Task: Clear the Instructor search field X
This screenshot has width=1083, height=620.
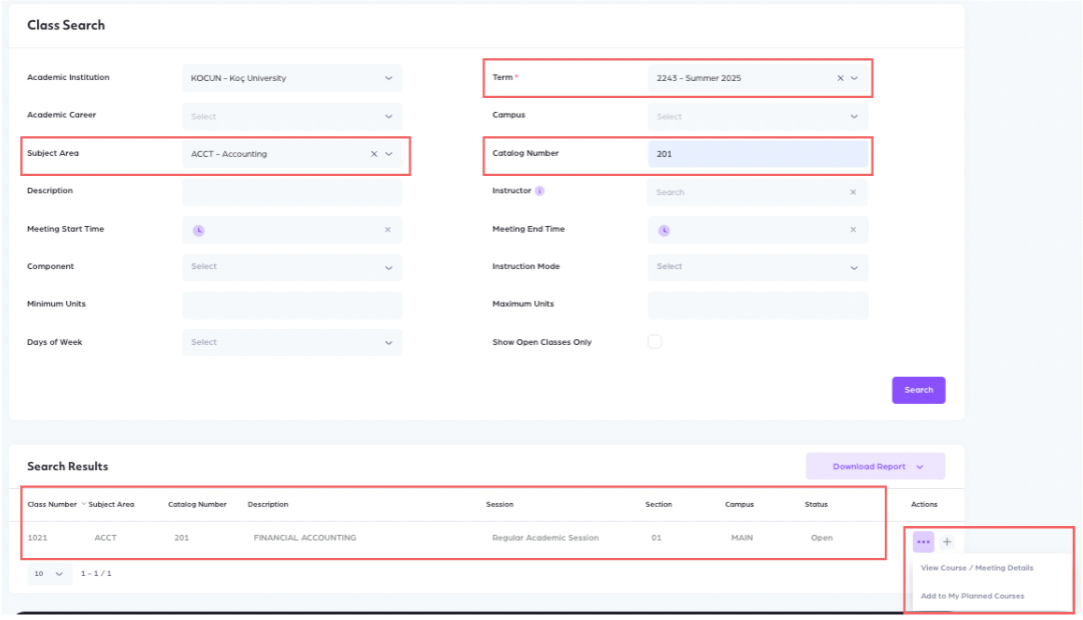Action: [853, 192]
